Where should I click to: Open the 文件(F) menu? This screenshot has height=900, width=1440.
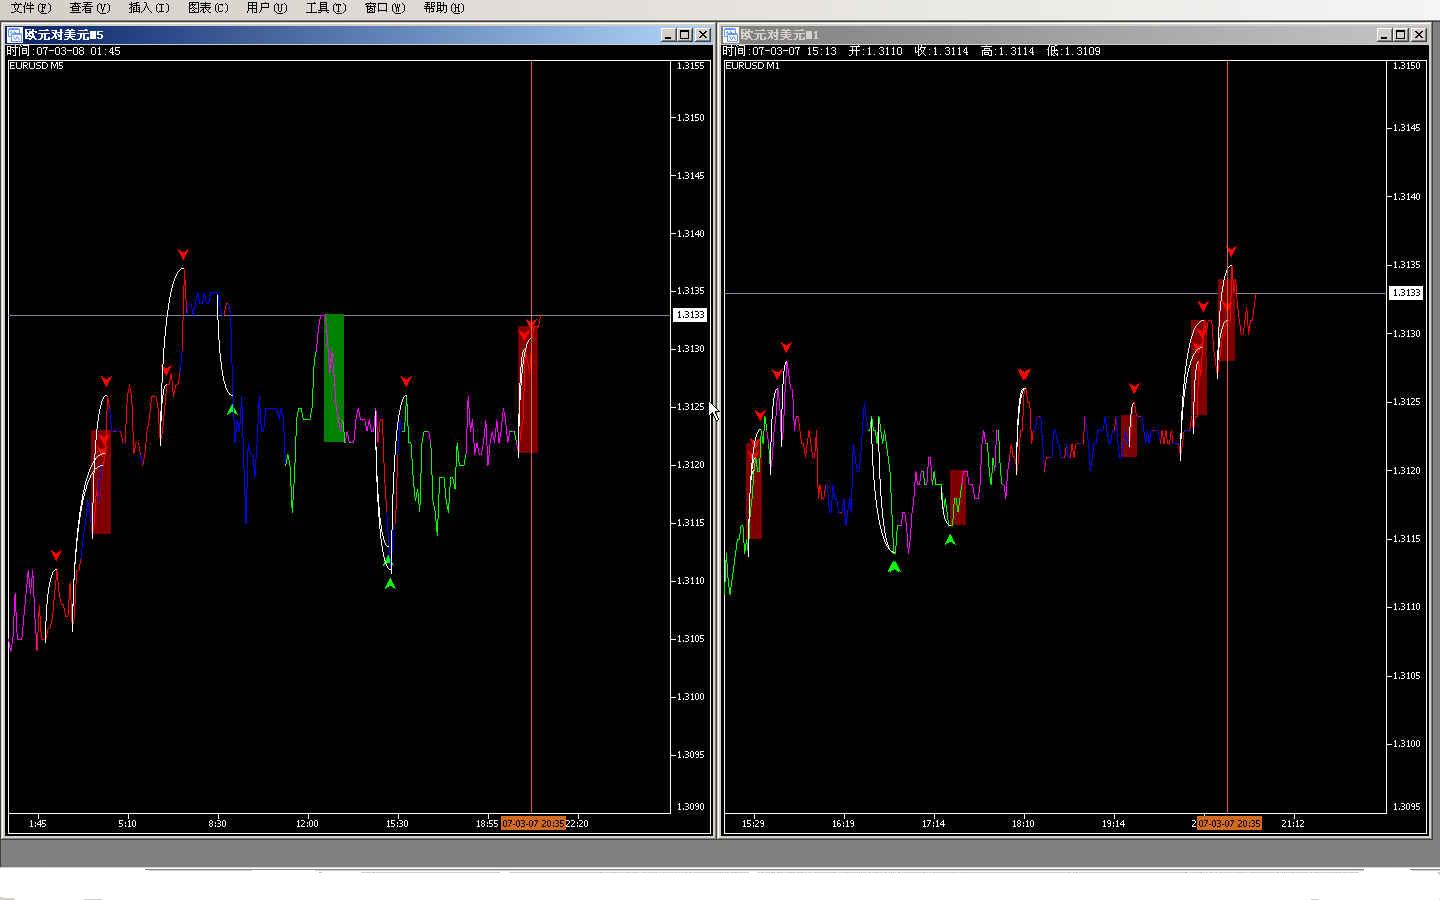(30, 8)
